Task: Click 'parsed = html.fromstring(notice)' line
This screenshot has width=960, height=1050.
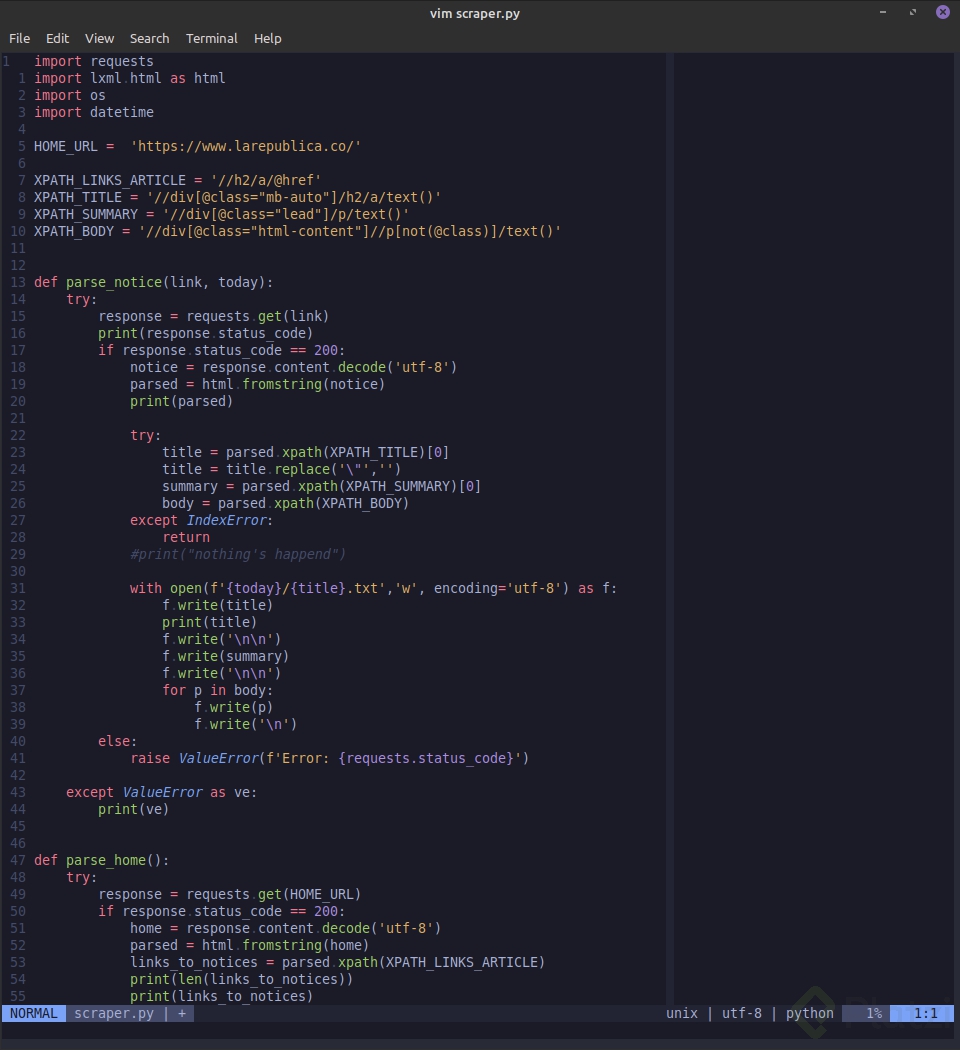Action: (258, 384)
